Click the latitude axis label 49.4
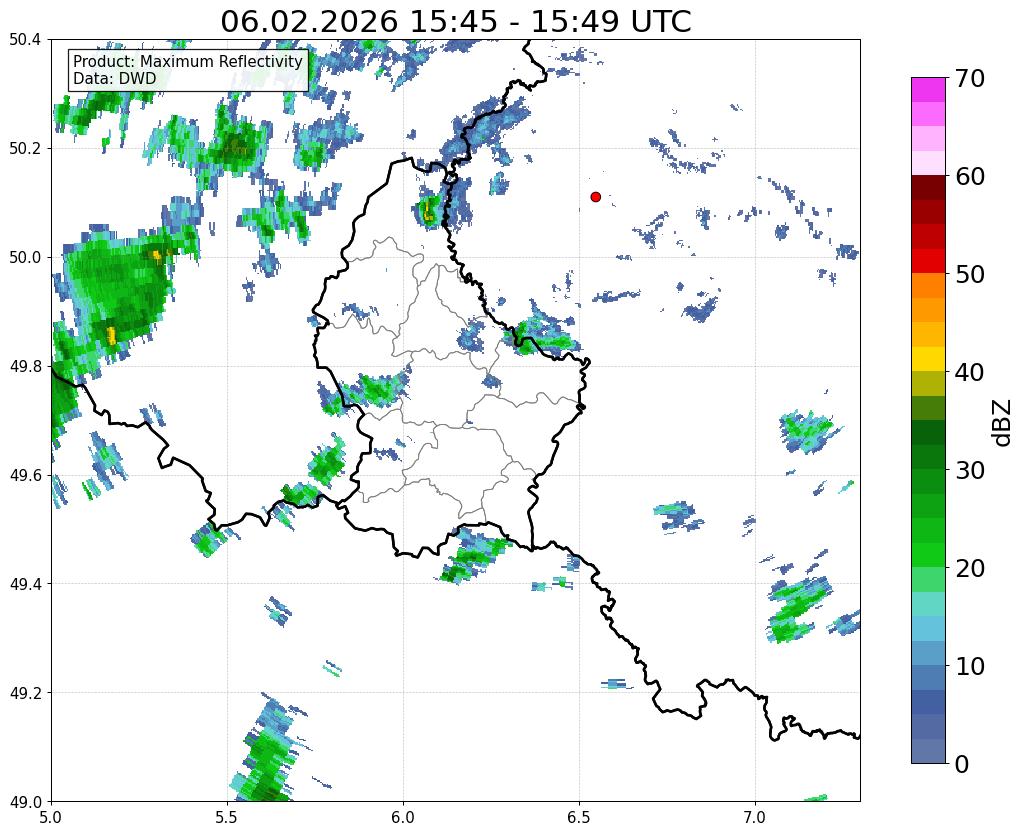Viewport: 1023px width, 834px height. [25, 584]
